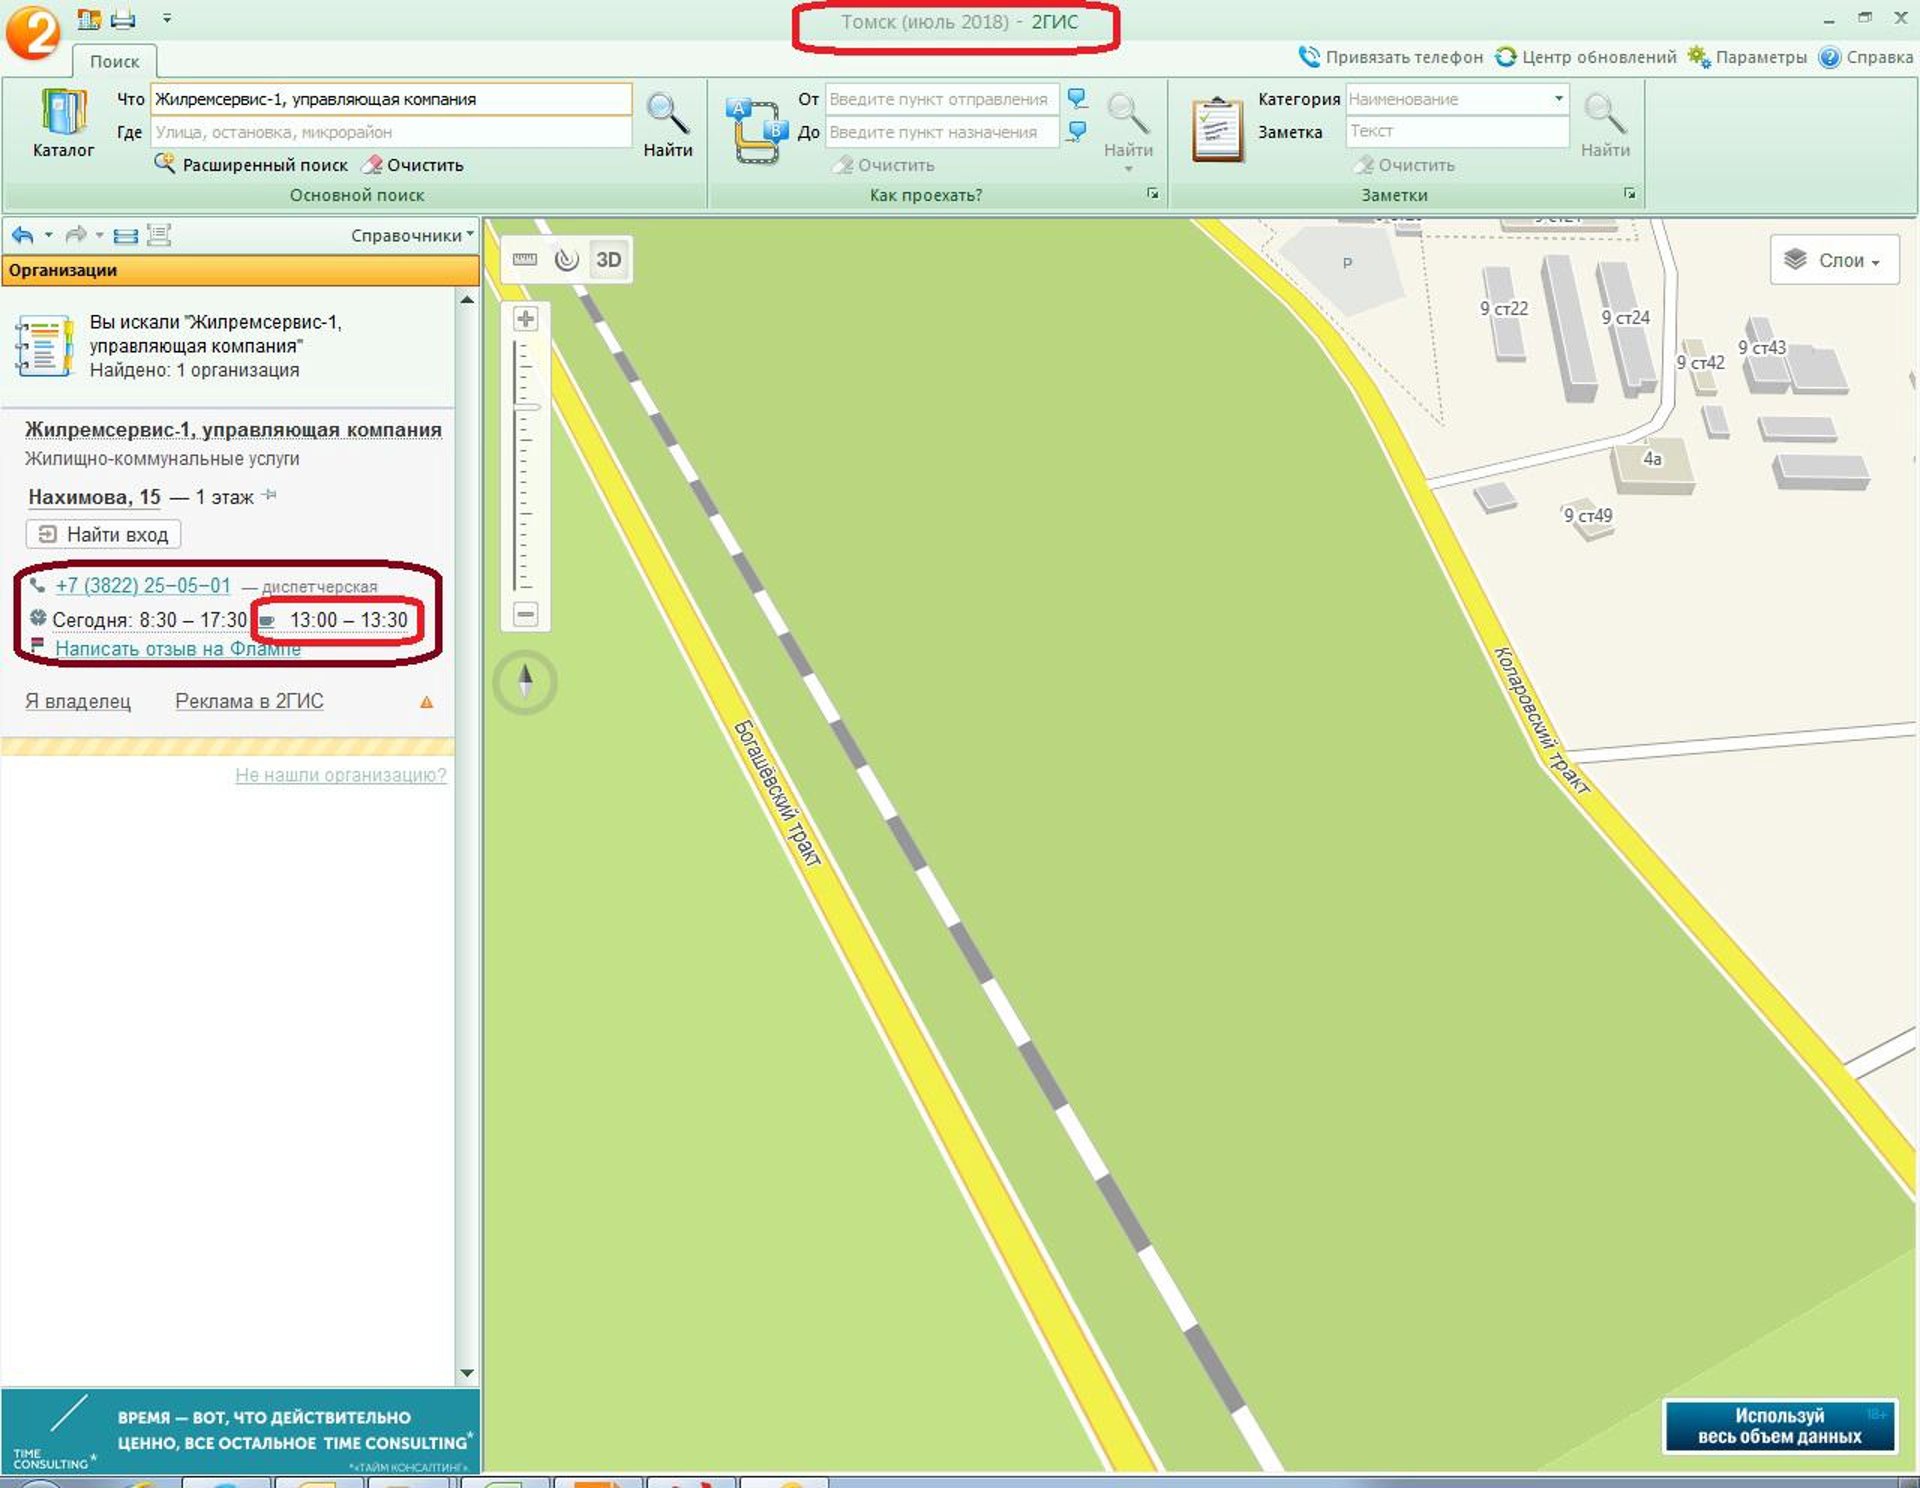Open the Справочники dropdown
The height and width of the screenshot is (1488, 1920).
tap(412, 236)
